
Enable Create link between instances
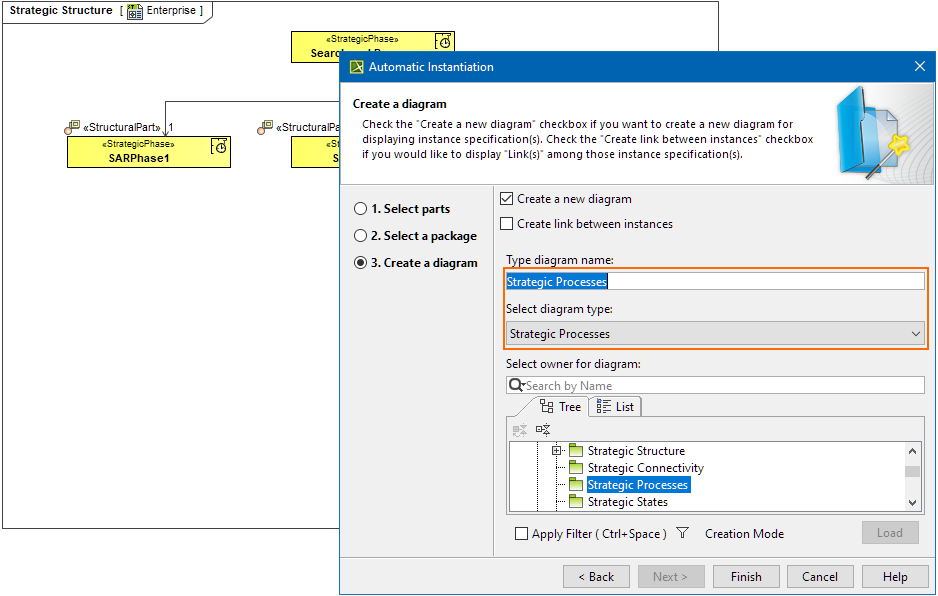coord(507,224)
